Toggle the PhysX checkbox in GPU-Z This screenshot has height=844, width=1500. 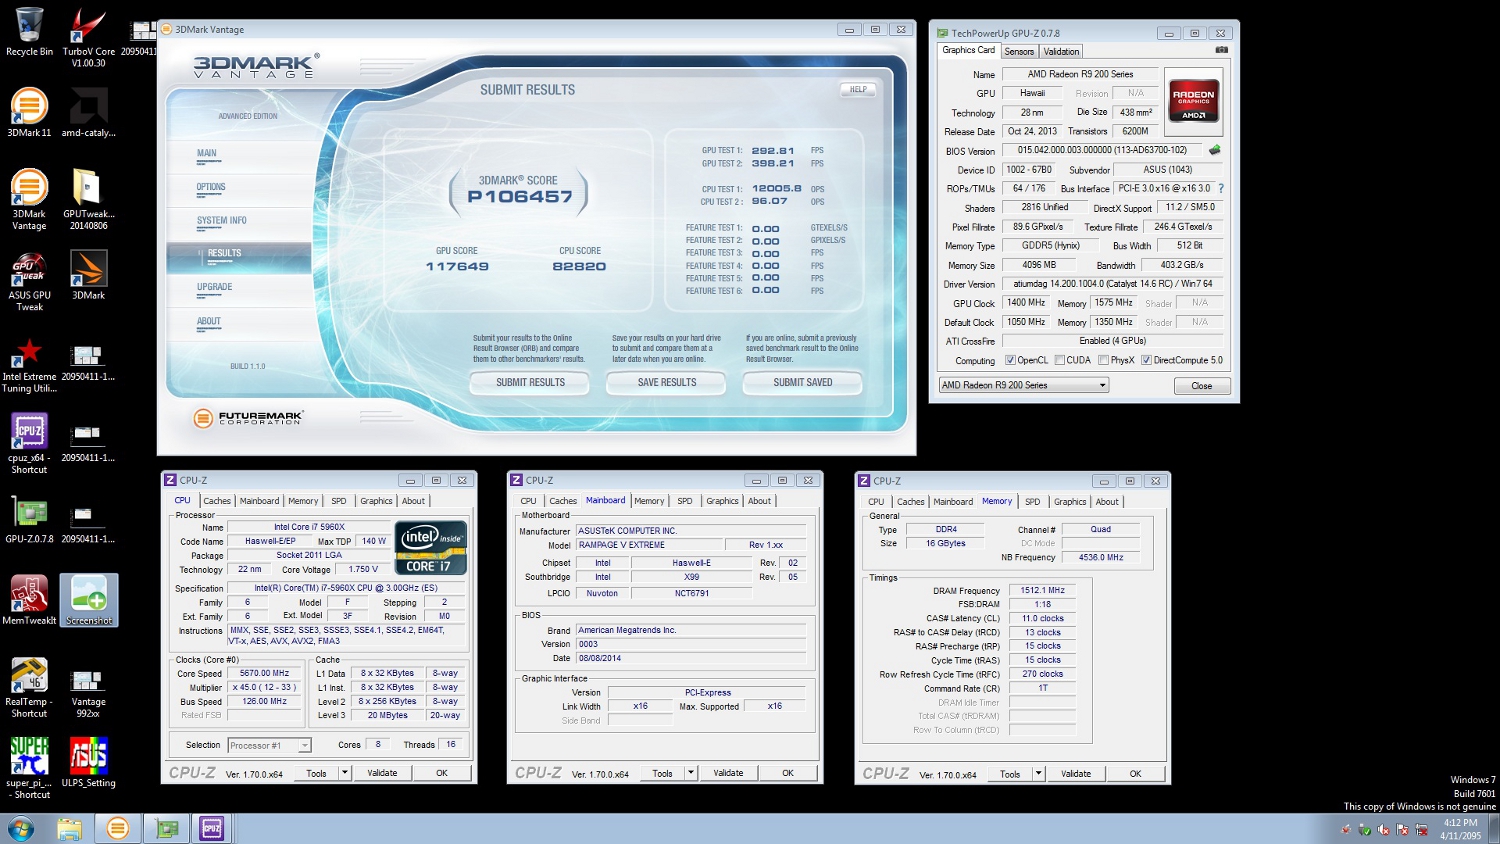pos(1103,360)
